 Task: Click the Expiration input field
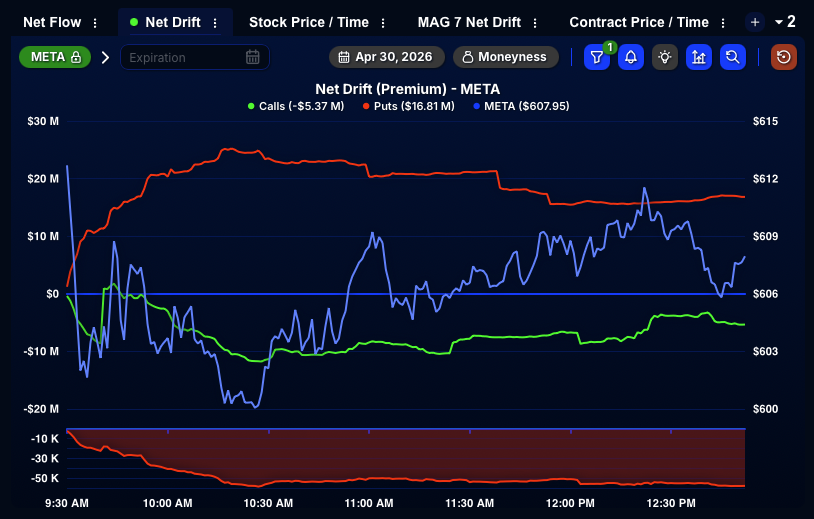click(x=195, y=57)
